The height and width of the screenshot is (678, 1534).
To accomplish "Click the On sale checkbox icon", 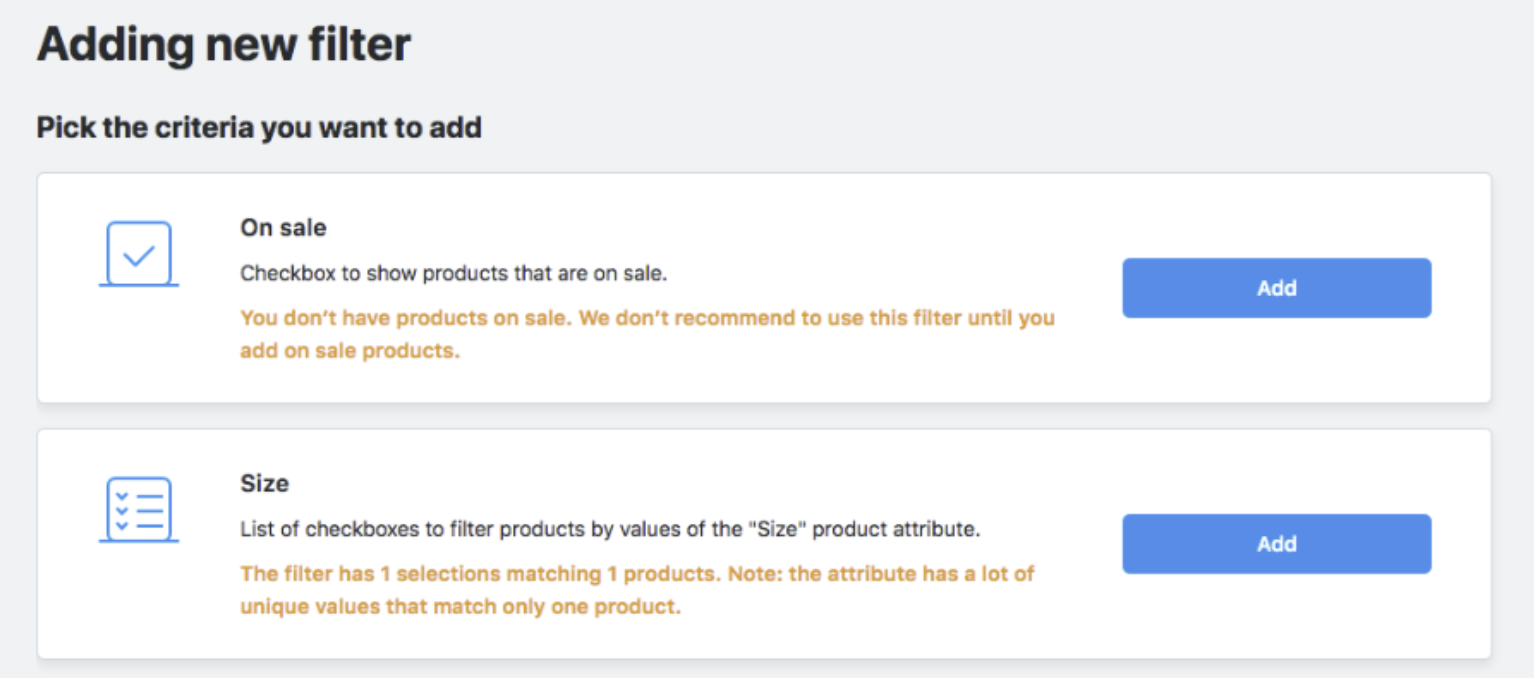I will (x=139, y=254).
